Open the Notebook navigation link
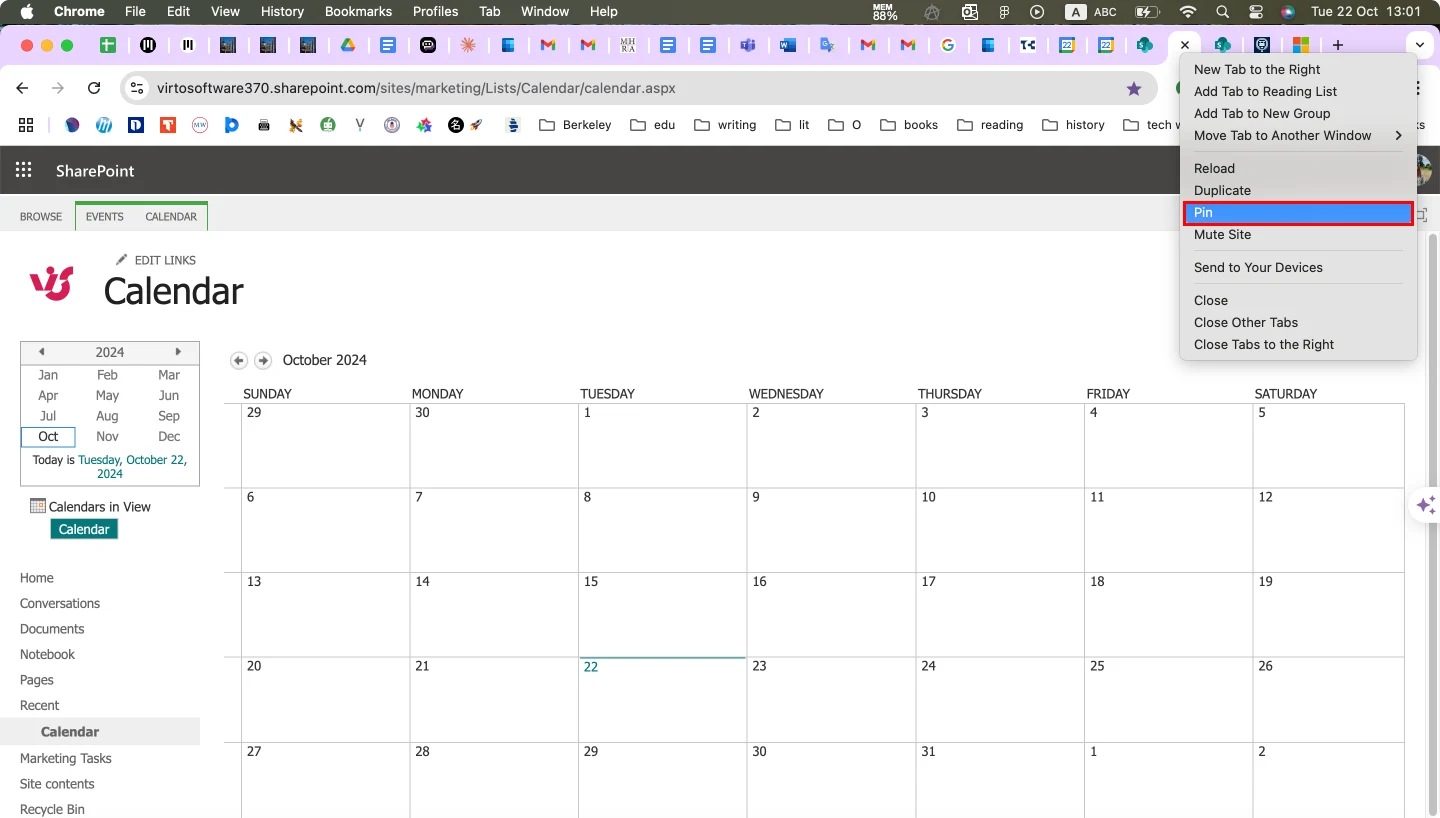Image resolution: width=1440 pixels, height=818 pixels. [48, 654]
